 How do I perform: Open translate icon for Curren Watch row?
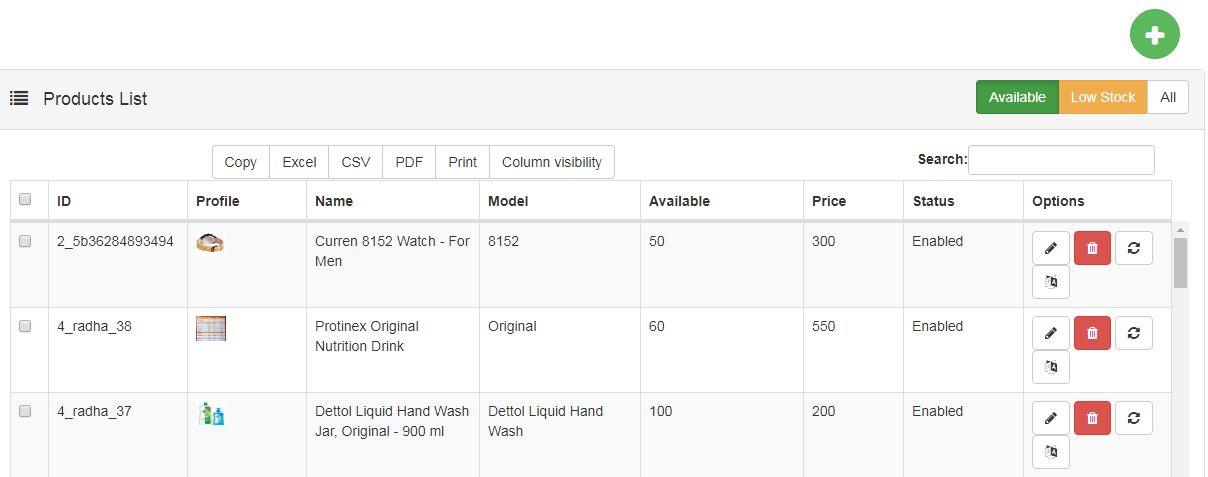pyautogui.click(x=1051, y=282)
